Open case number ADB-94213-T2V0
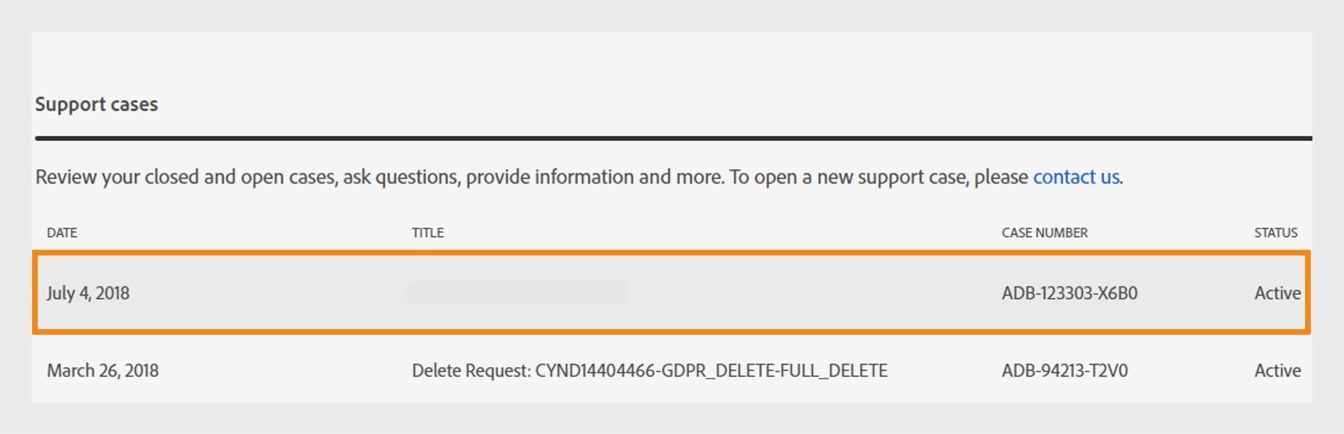Image resolution: width=1344 pixels, height=434 pixels. pos(1064,370)
